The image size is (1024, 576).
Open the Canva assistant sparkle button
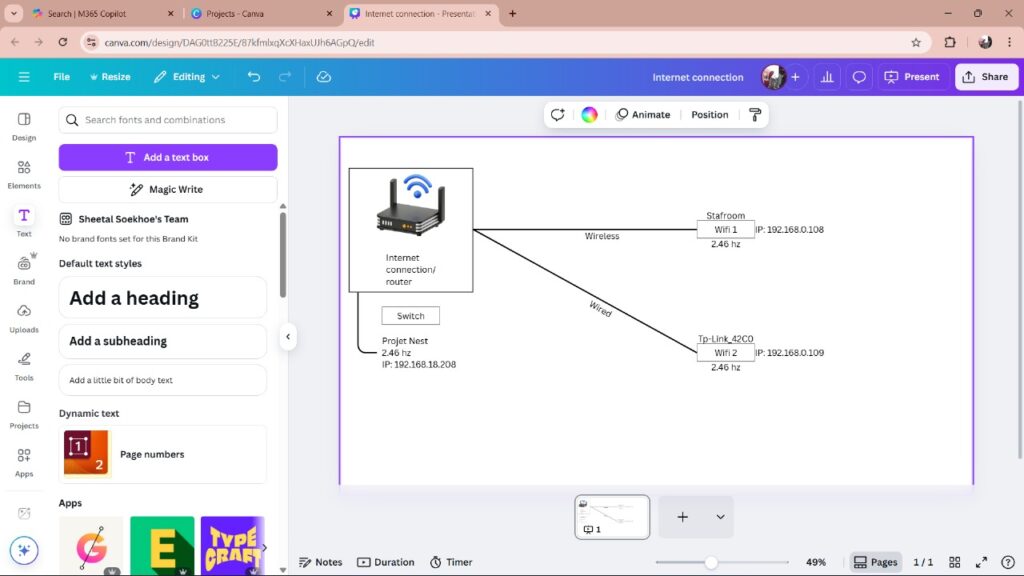25,550
